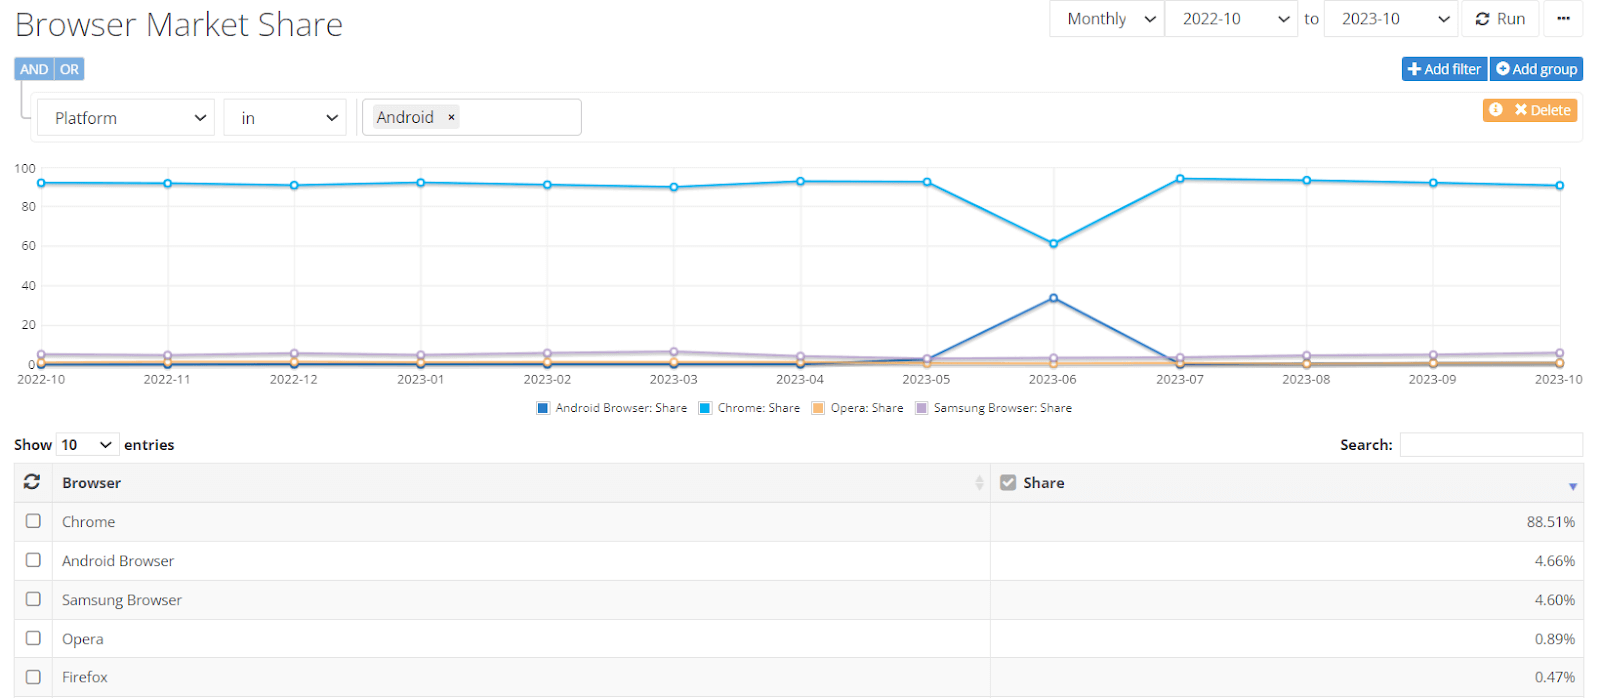
Task: Add a new filter group
Action: click(1536, 69)
